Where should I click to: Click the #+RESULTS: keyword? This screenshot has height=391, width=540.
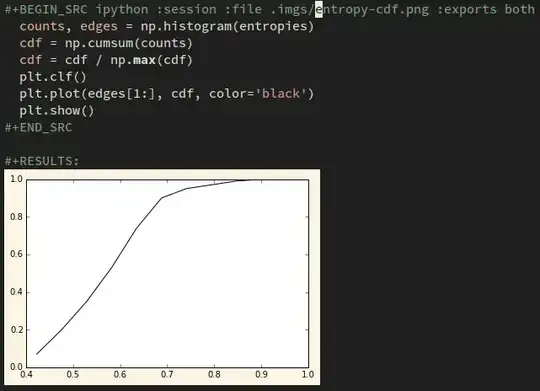tap(42, 161)
